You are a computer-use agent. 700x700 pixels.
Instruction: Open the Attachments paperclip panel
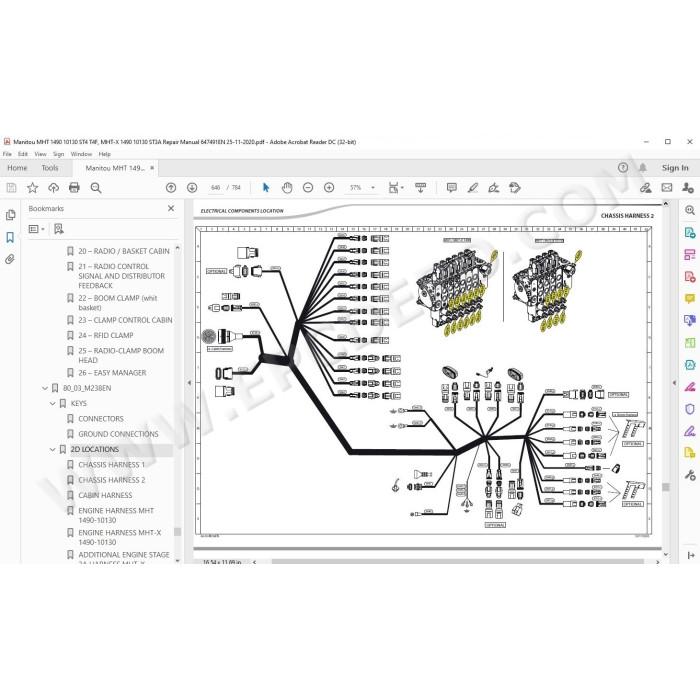coord(10,259)
